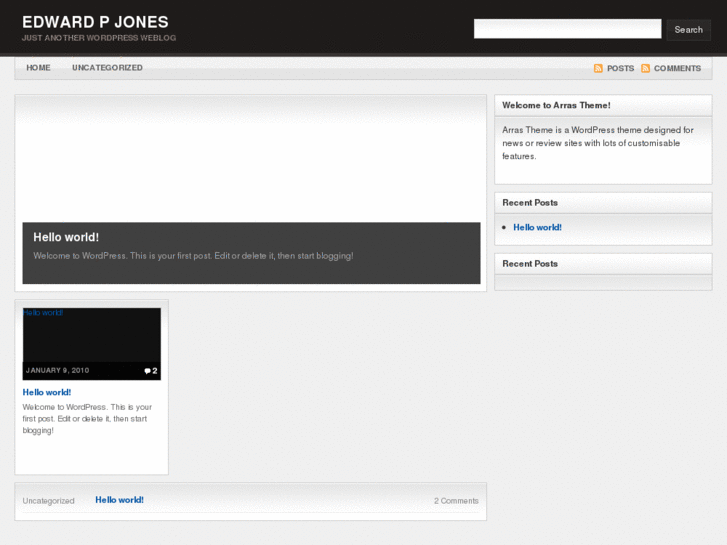Focus the search text field in header
727x545 pixels.
tap(567, 29)
